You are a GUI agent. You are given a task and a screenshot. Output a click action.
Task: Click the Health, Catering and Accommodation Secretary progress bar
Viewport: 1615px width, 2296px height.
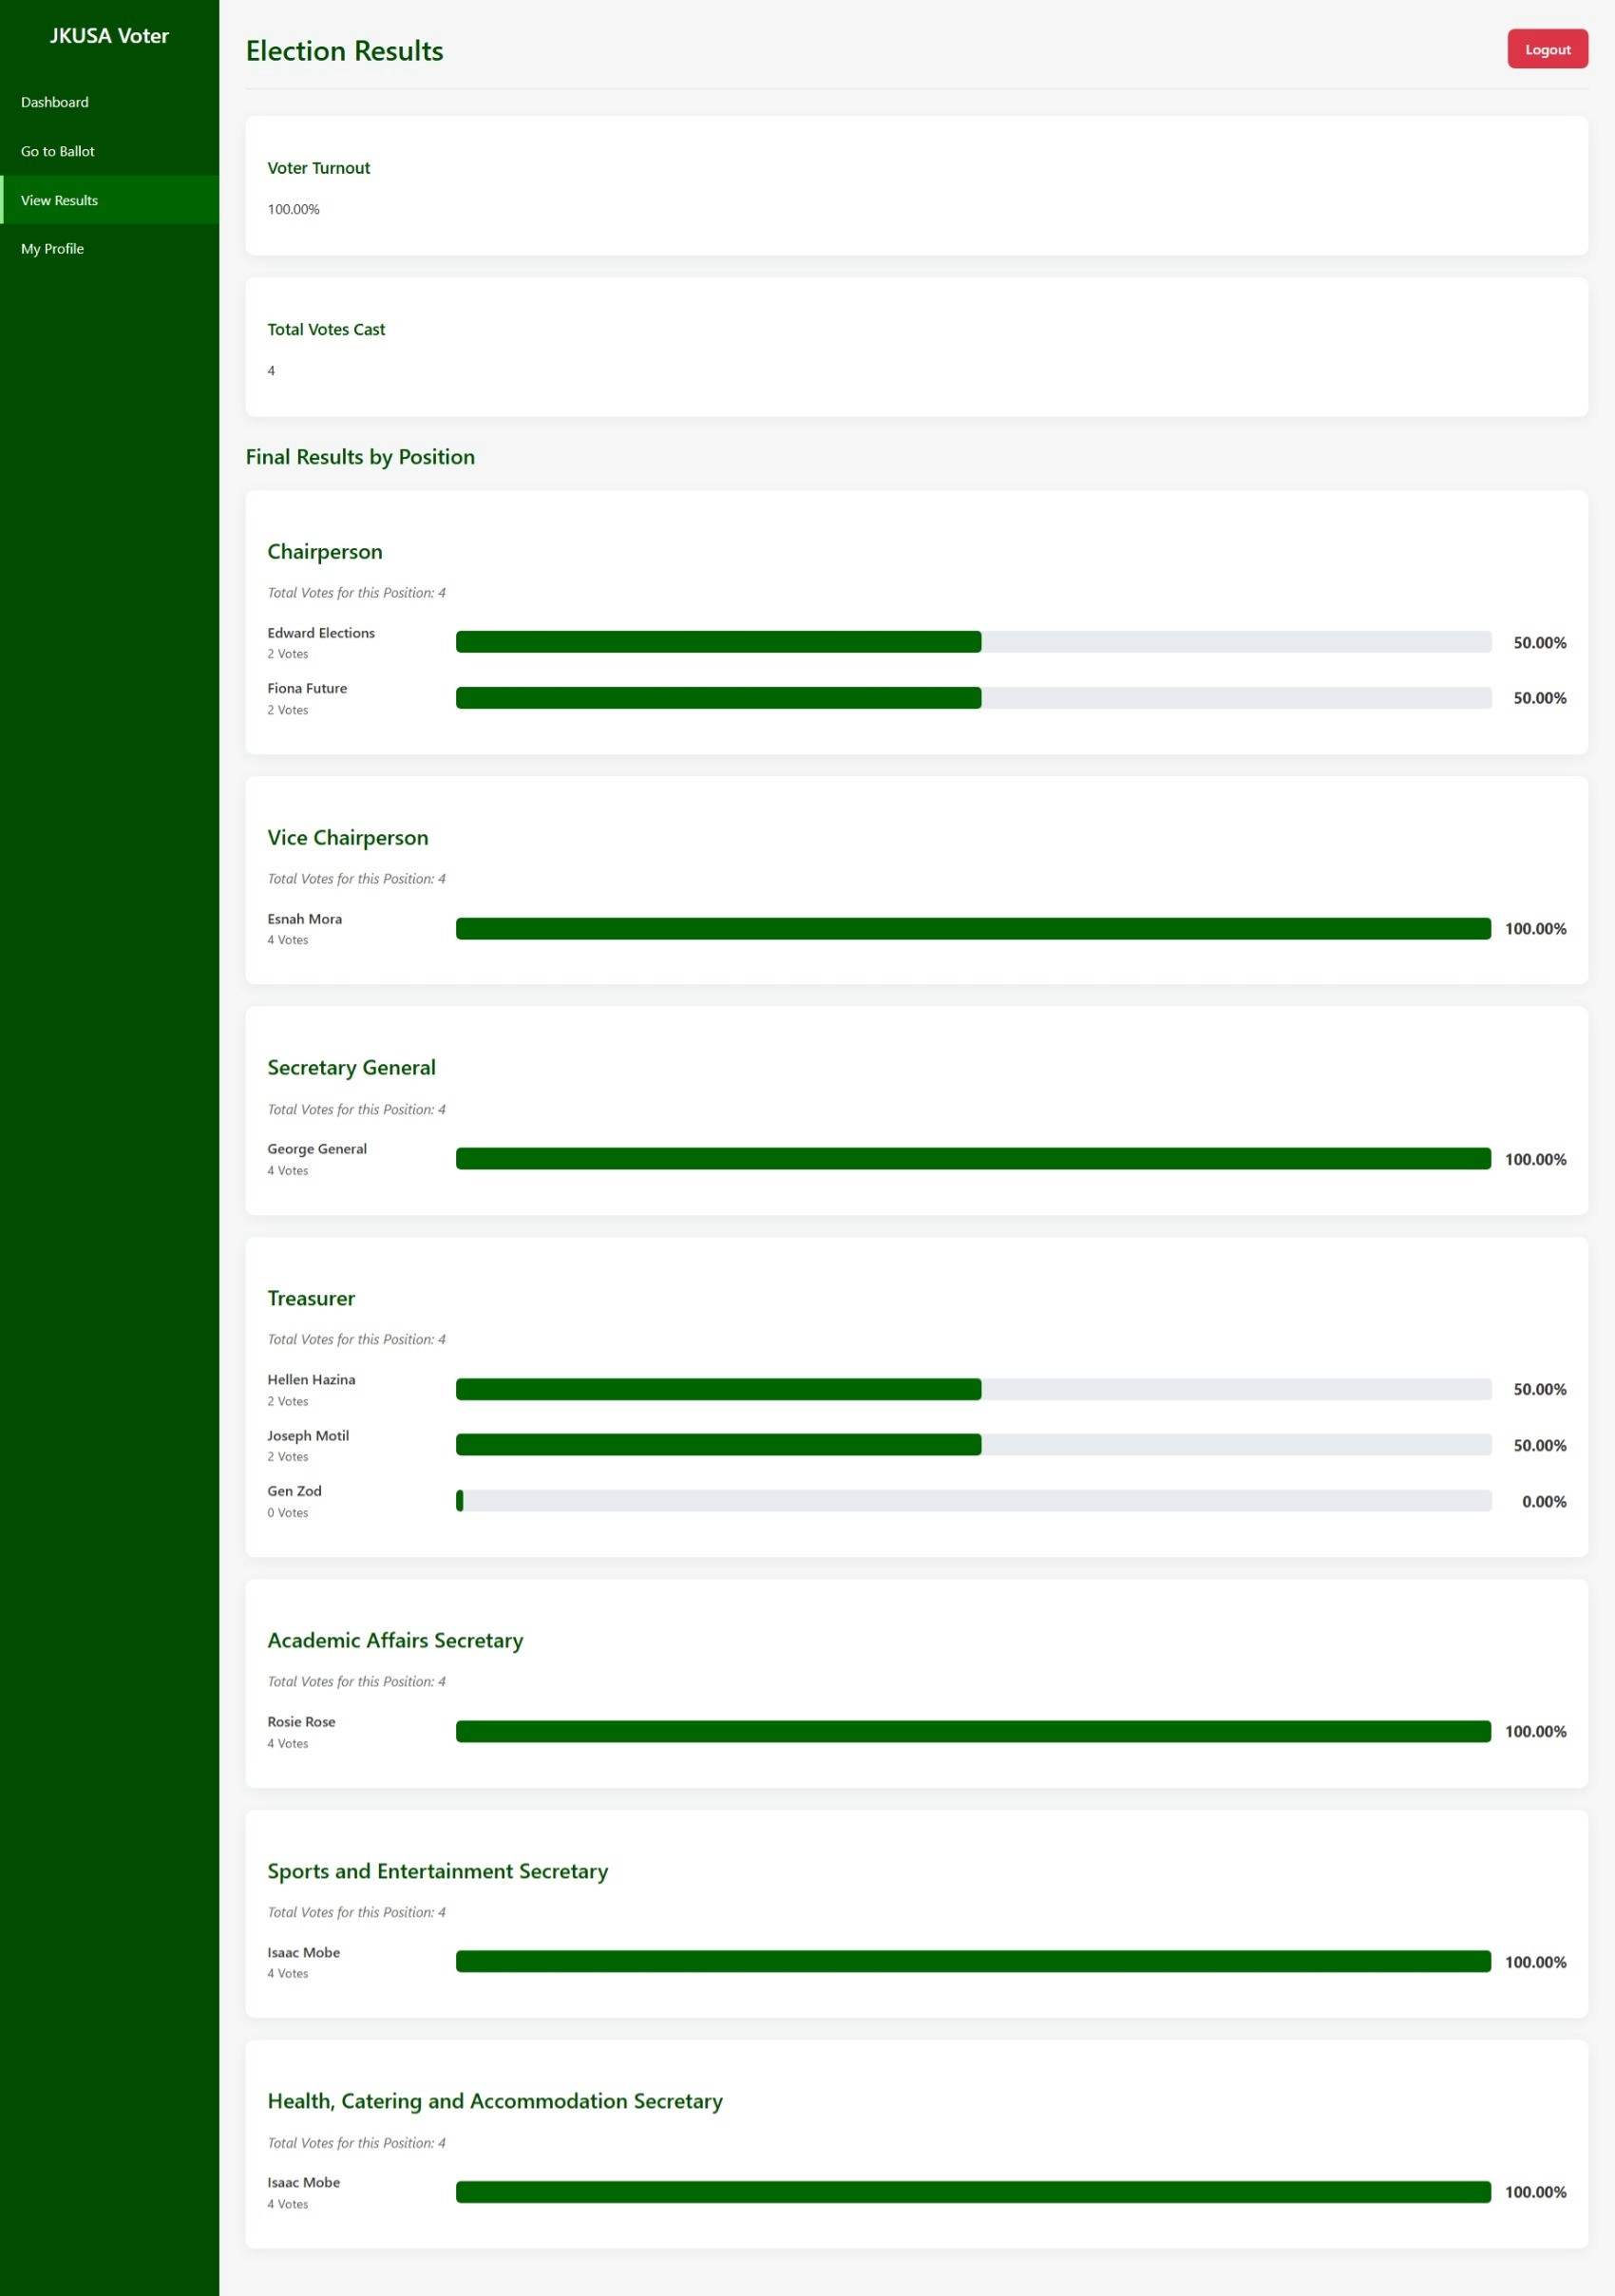(x=973, y=2192)
